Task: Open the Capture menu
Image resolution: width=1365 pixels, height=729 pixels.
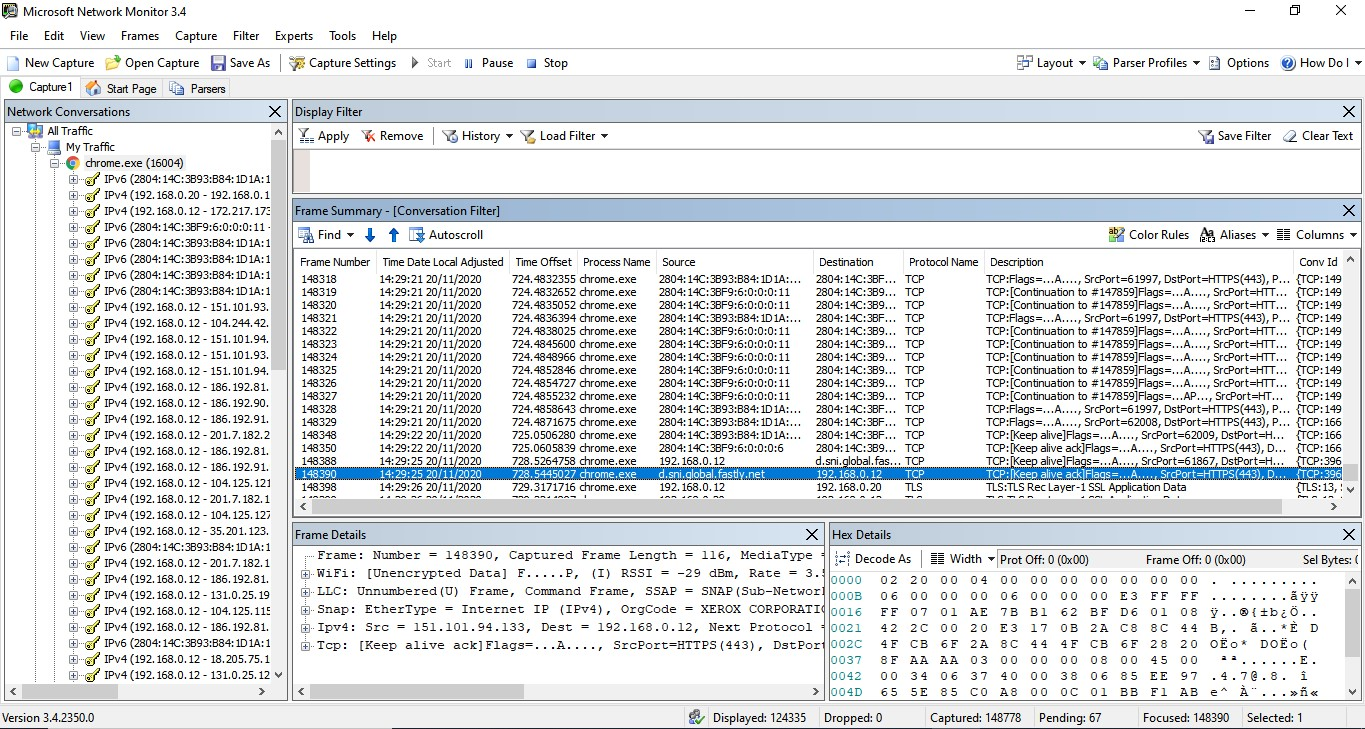Action: (x=196, y=35)
